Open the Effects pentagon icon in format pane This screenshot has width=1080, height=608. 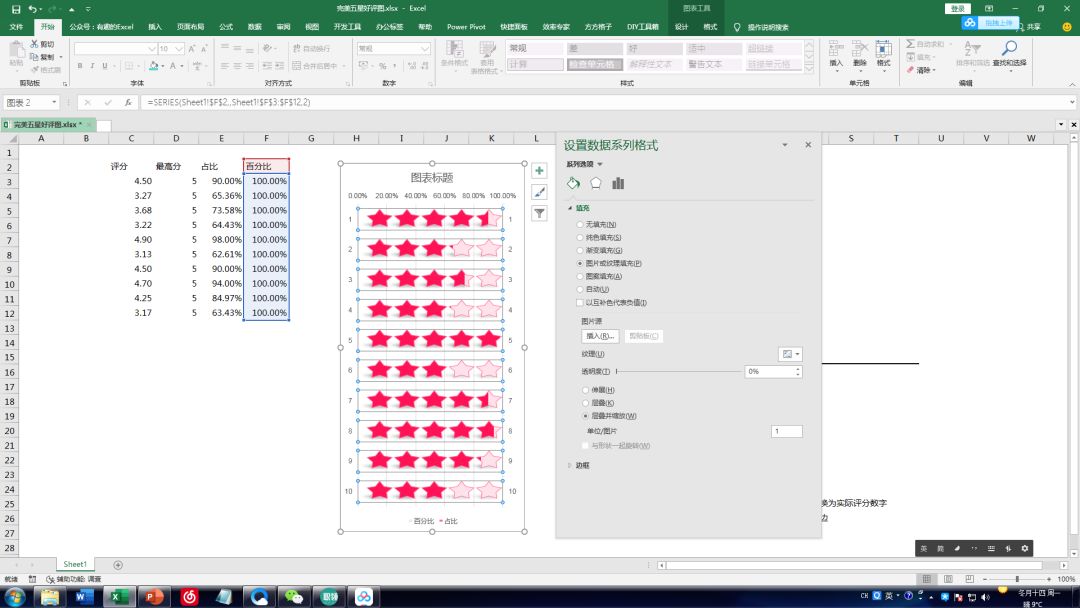pos(596,183)
